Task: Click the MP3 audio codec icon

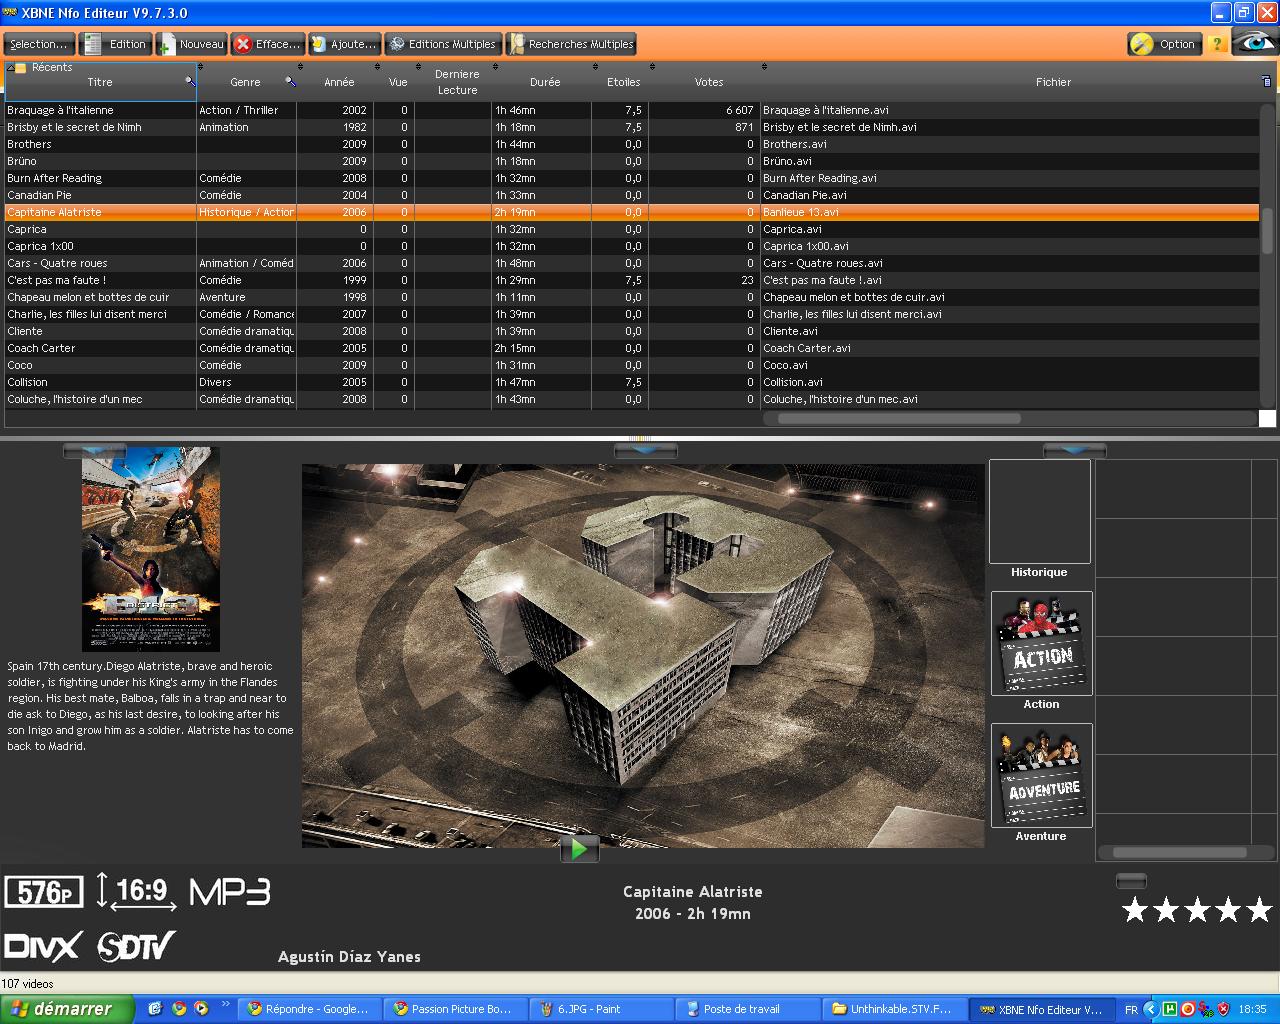Action: pyautogui.click(x=230, y=892)
